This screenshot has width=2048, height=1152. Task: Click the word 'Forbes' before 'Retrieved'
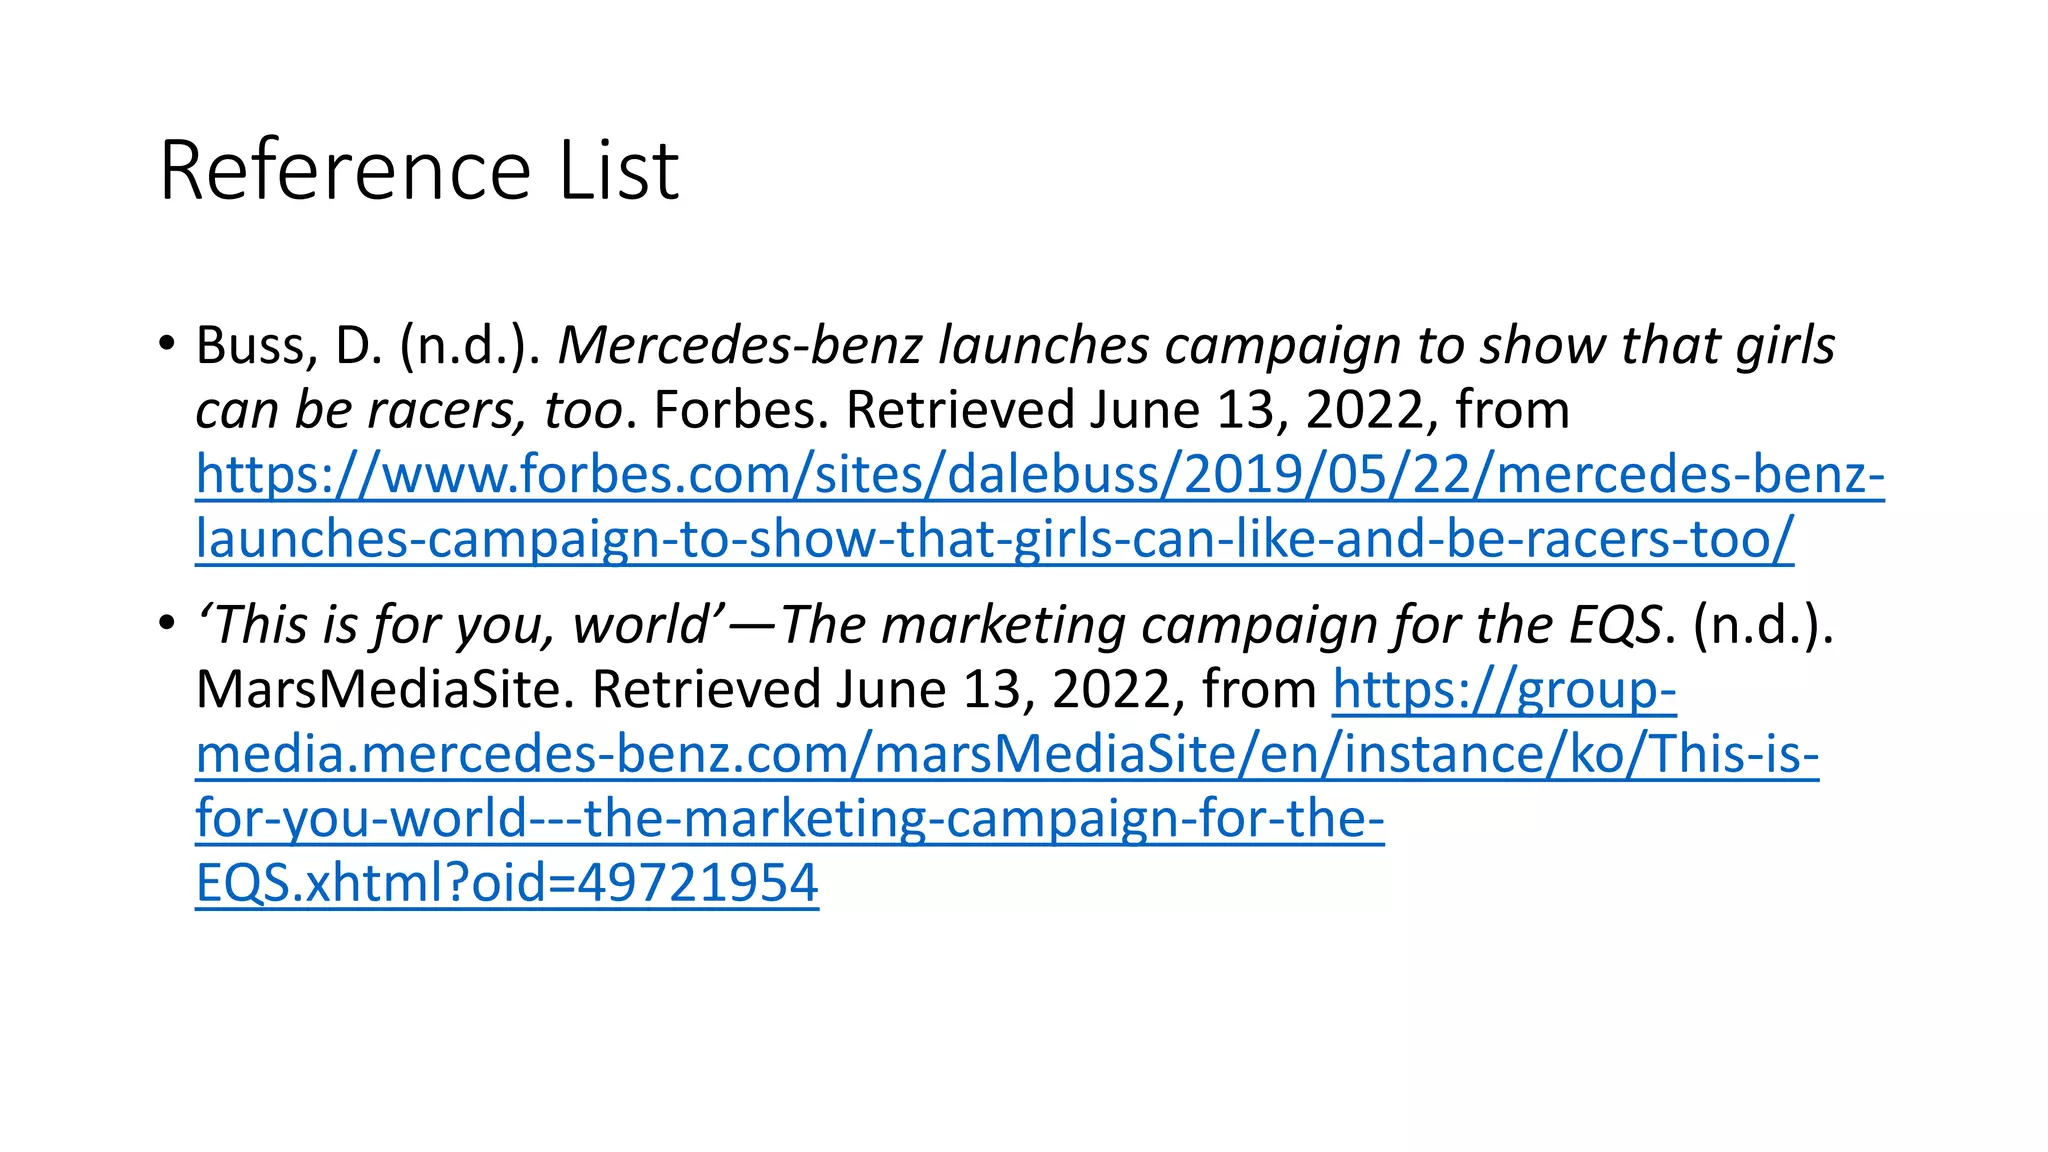(x=735, y=410)
